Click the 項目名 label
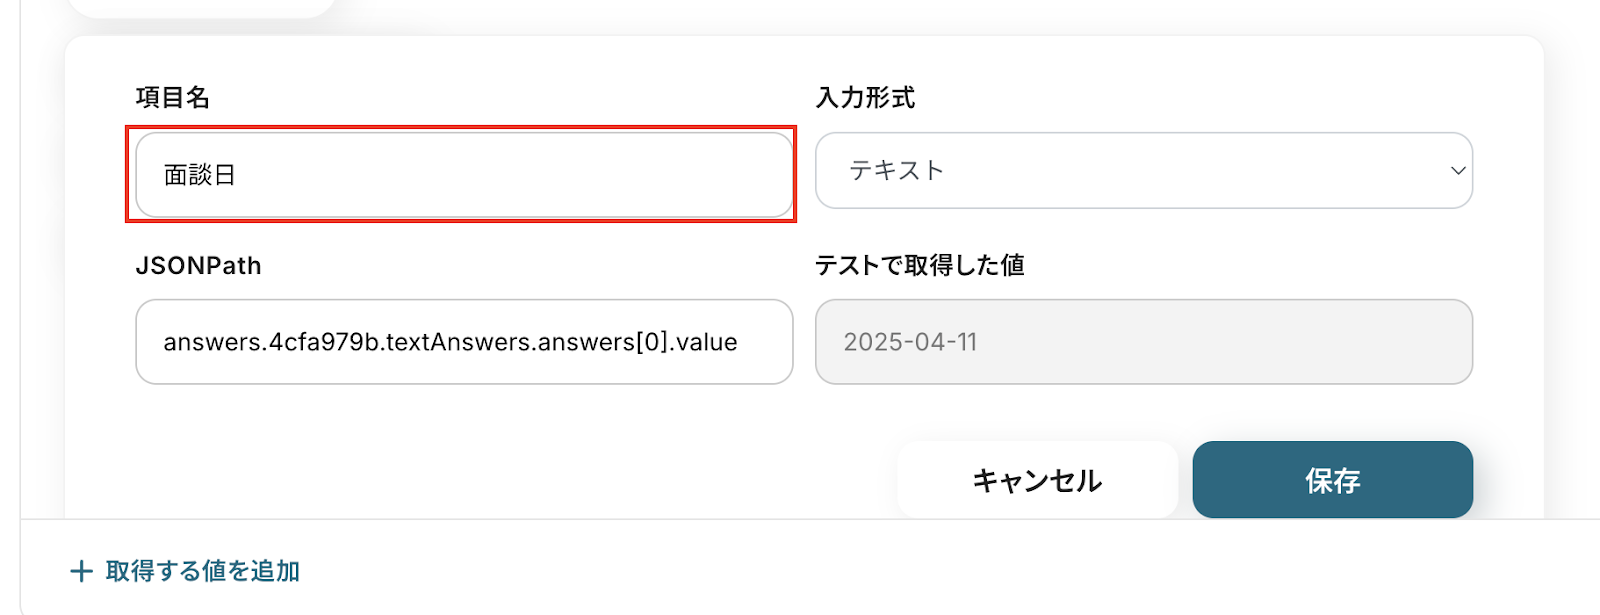This screenshot has width=1600, height=615. tap(173, 97)
